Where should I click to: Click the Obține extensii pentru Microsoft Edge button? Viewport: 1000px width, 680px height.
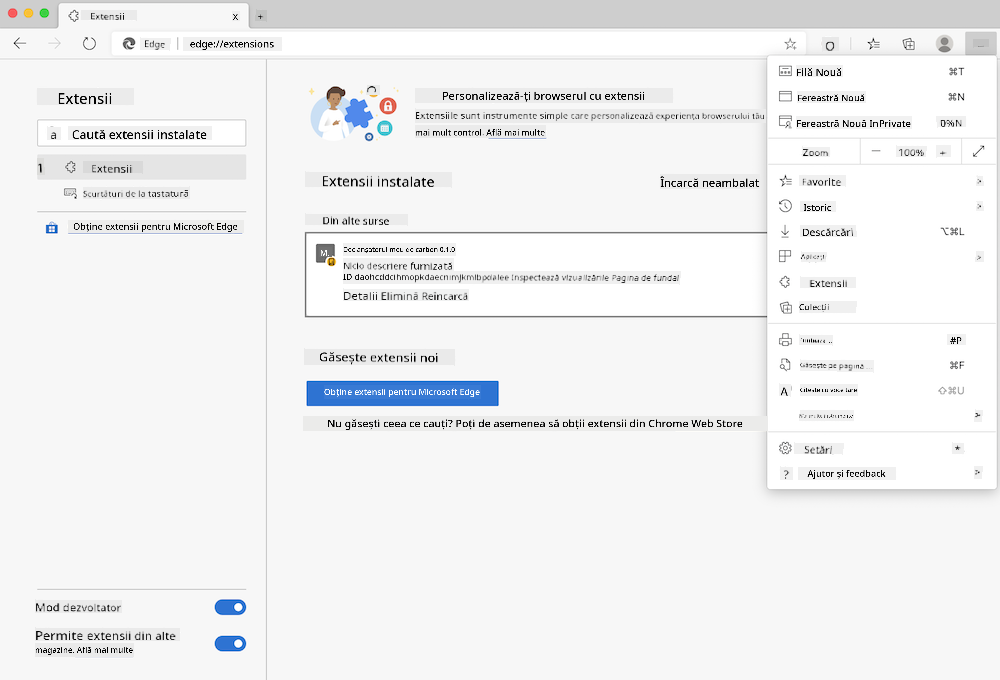point(402,393)
